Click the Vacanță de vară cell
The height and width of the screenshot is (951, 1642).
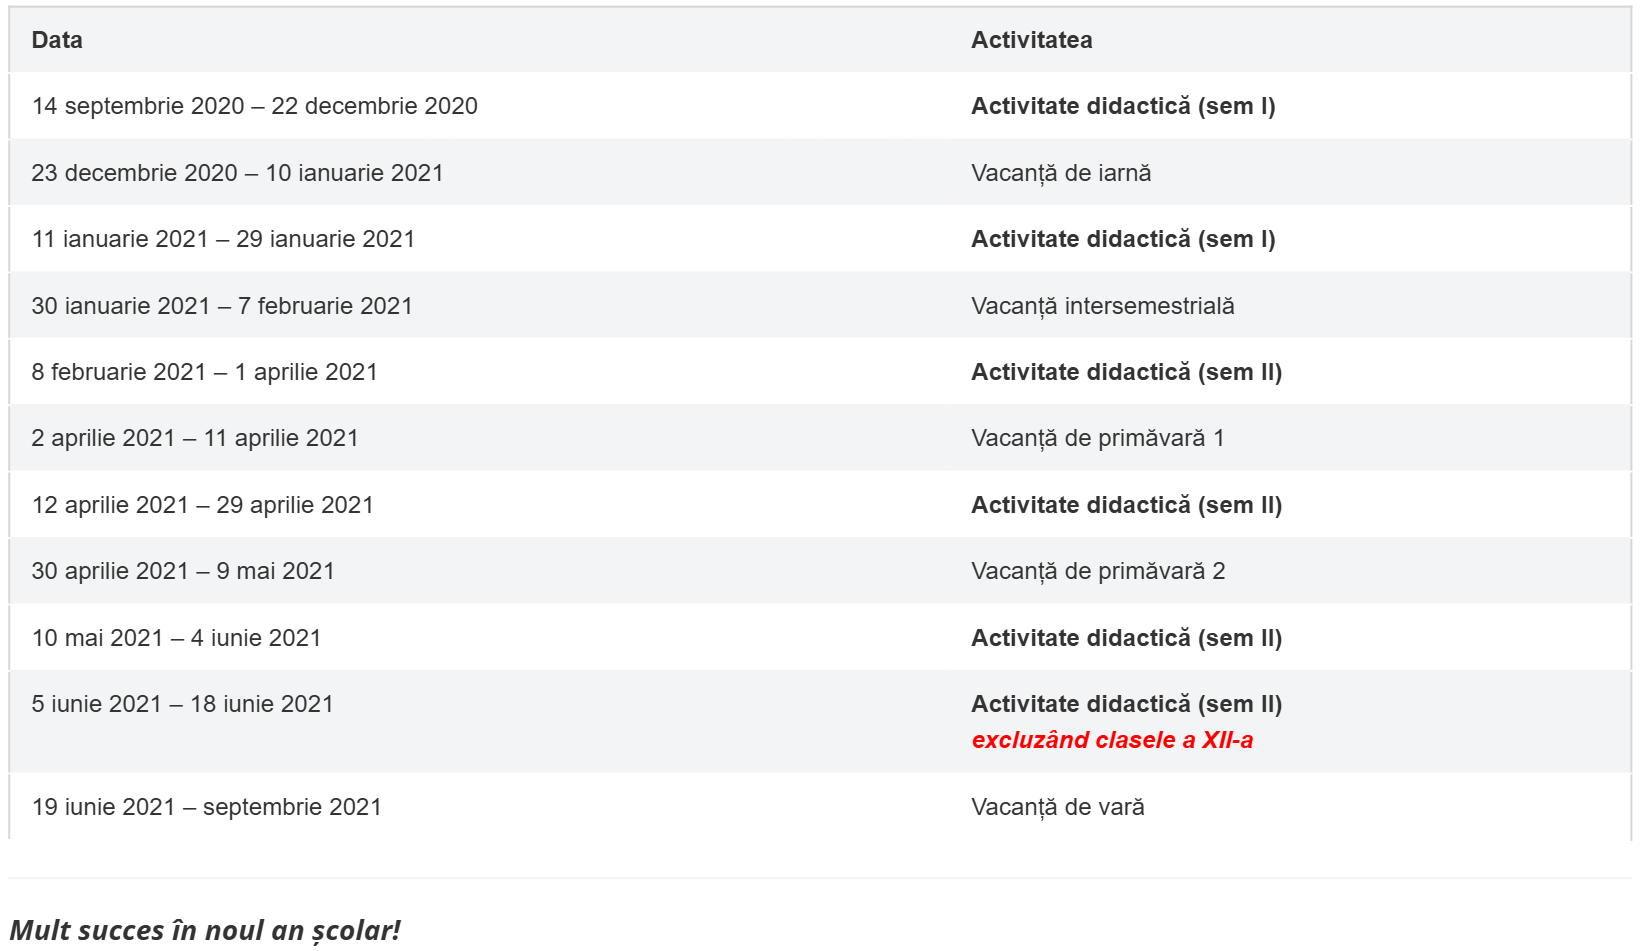pos(1057,807)
